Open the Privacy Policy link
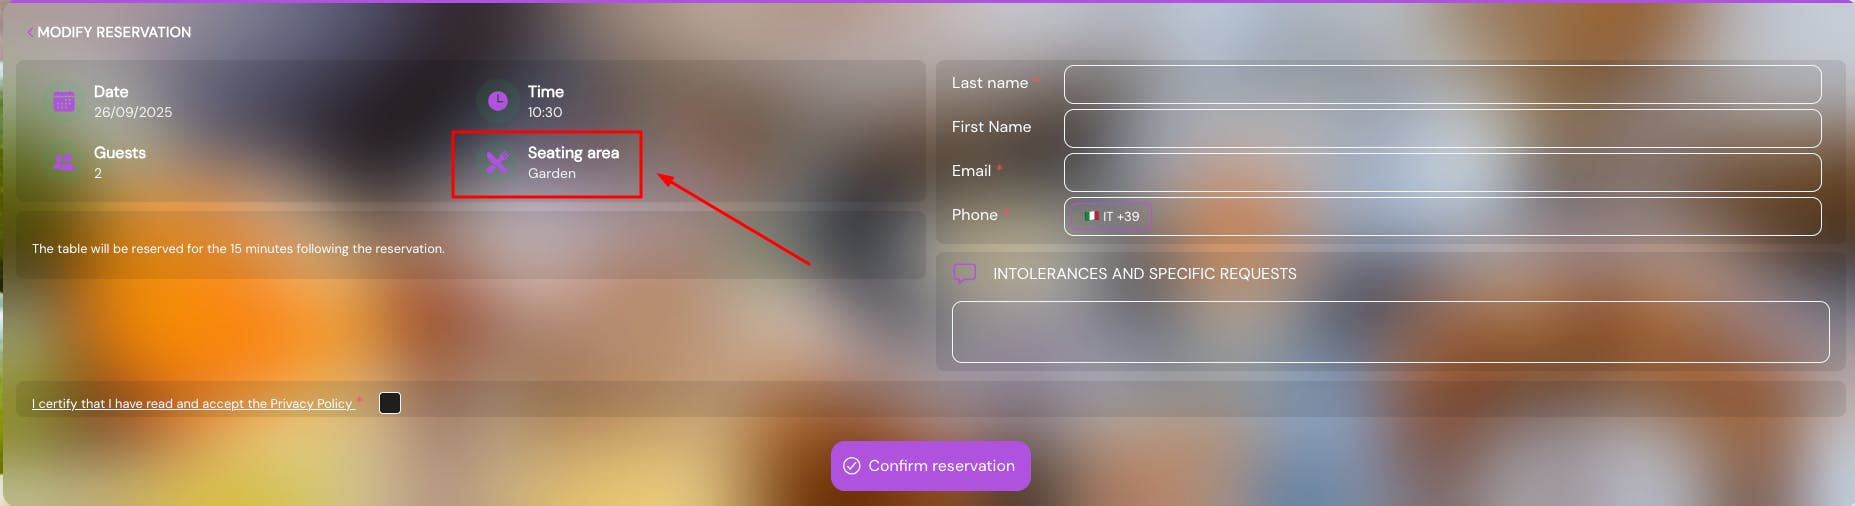This screenshot has height=506, width=1855. pyautogui.click(x=192, y=404)
